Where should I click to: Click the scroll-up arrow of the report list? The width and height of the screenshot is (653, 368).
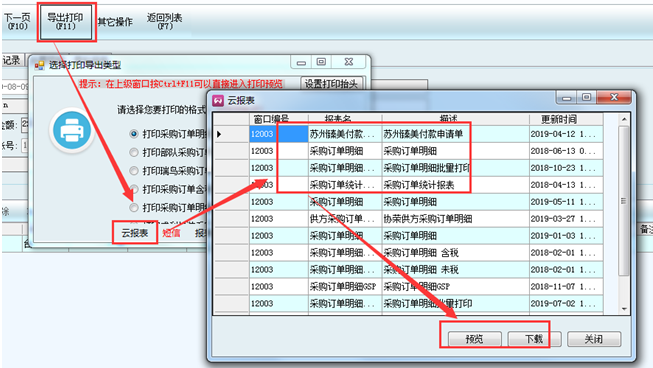pos(624,119)
